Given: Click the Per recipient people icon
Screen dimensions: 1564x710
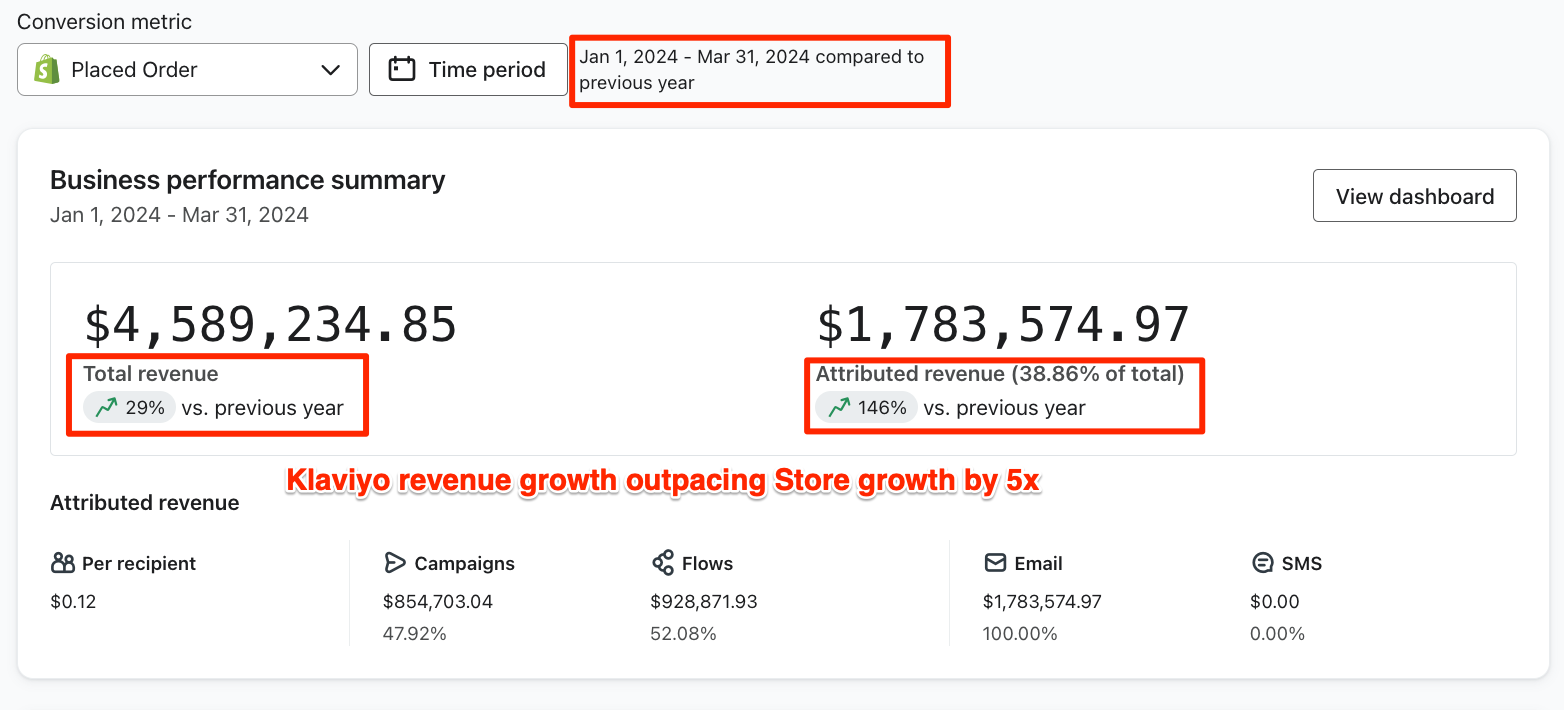Looking at the screenshot, I should point(63,563).
